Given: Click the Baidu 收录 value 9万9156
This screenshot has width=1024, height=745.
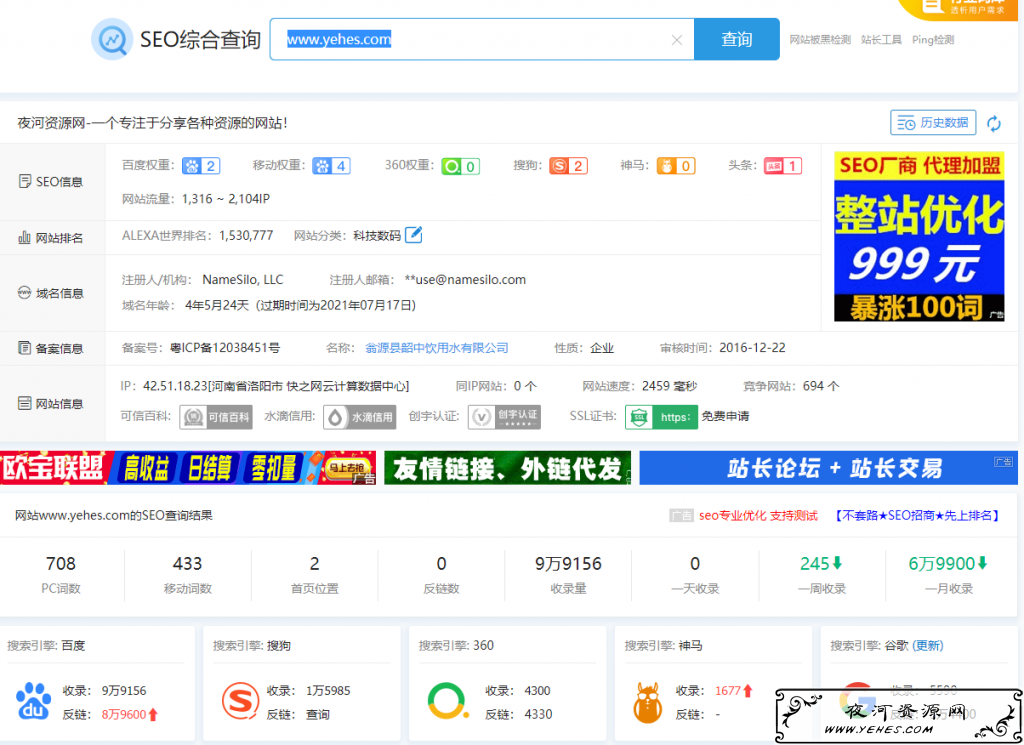Looking at the screenshot, I should (124, 691).
